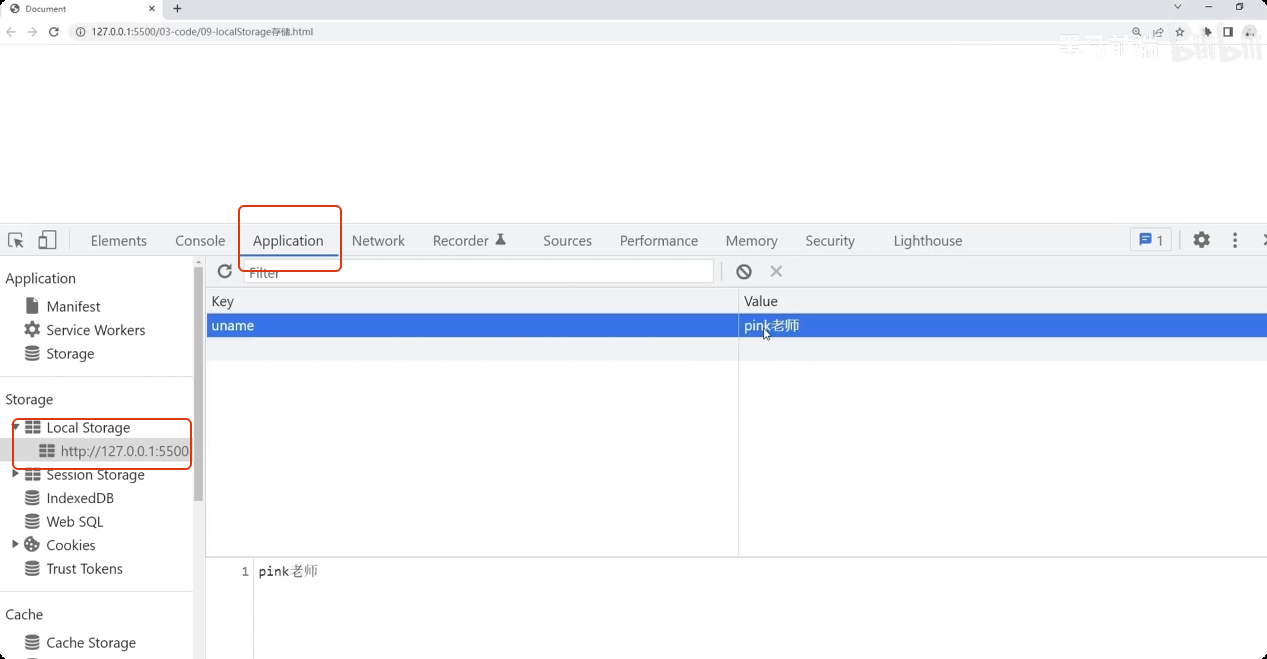
Task: Click the browser back arrow
Action: pyautogui.click(x=11, y=32)
